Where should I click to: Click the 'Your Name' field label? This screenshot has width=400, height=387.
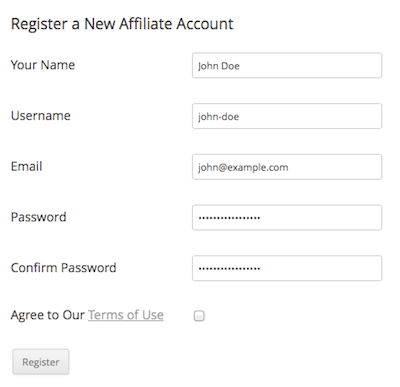click(43, 65)
